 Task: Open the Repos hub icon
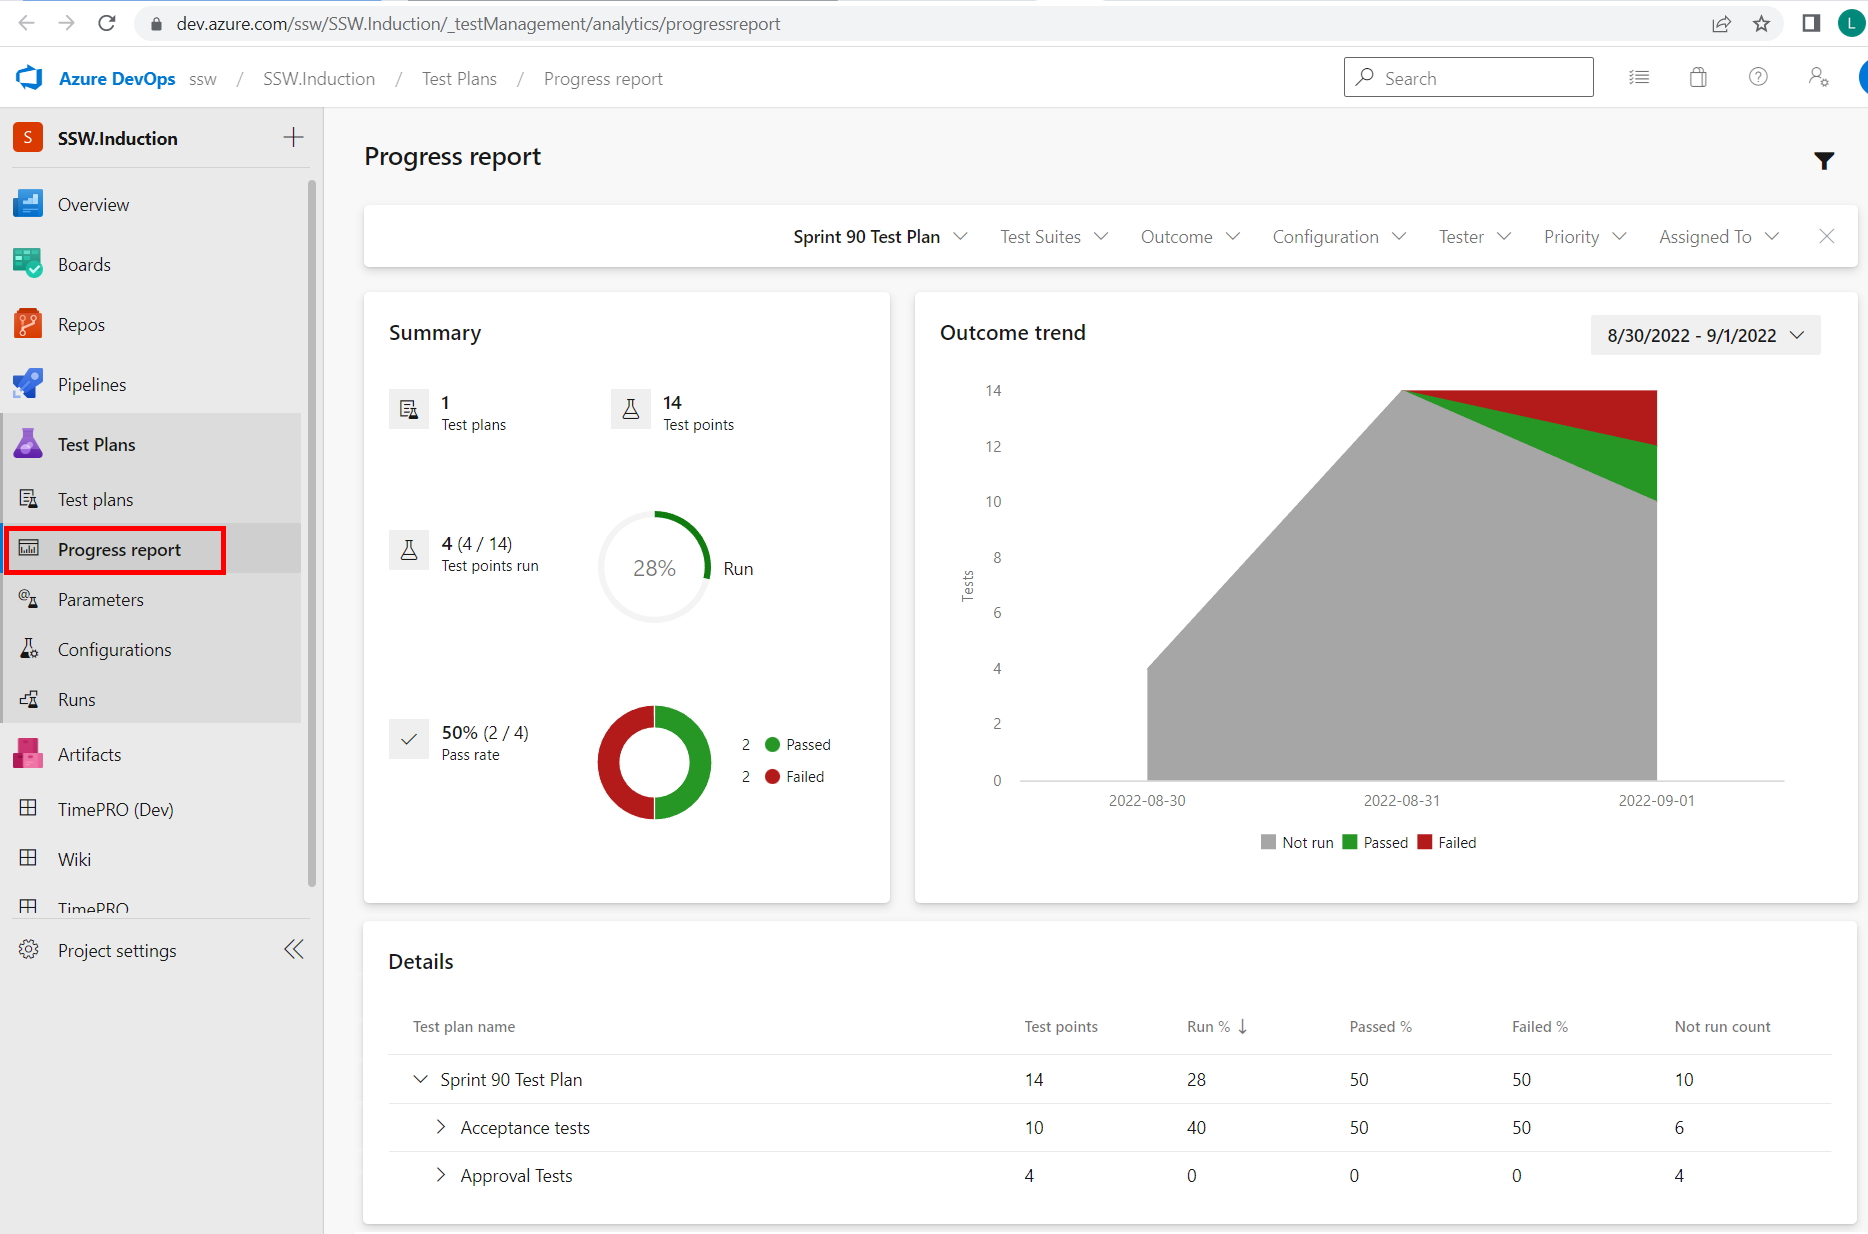coord(28,324)
